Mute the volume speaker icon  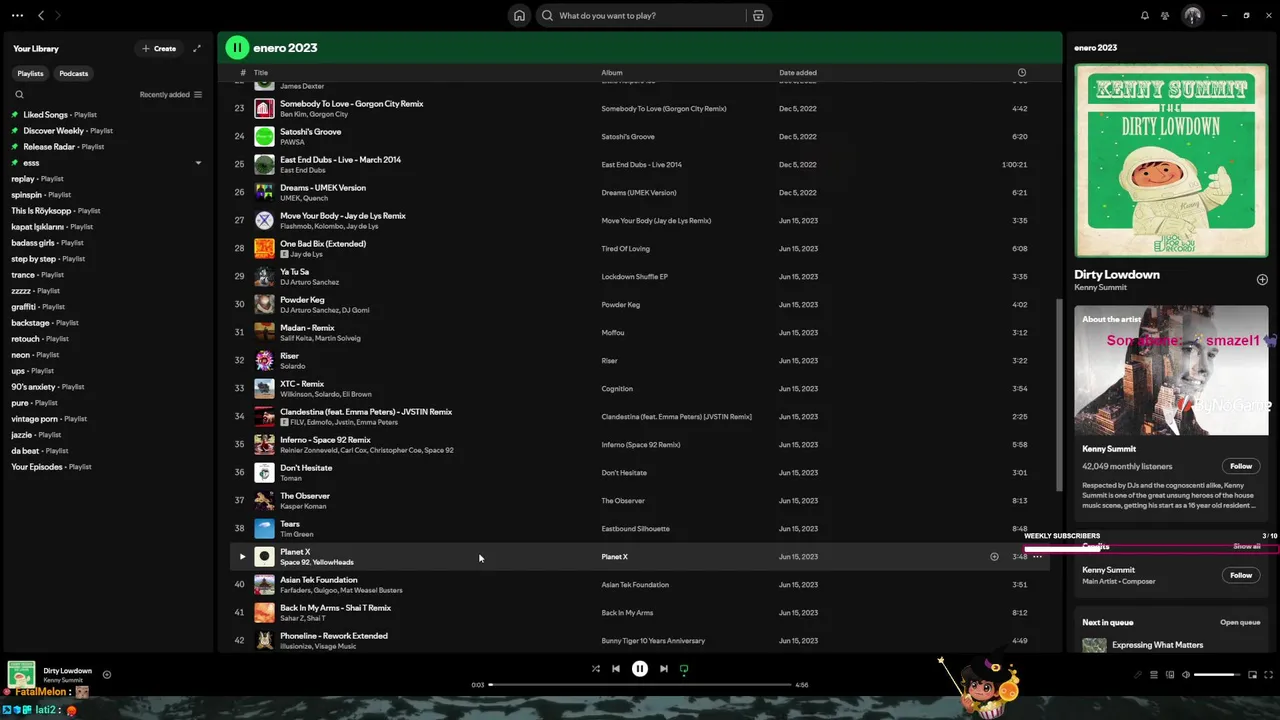[1186, 675]
